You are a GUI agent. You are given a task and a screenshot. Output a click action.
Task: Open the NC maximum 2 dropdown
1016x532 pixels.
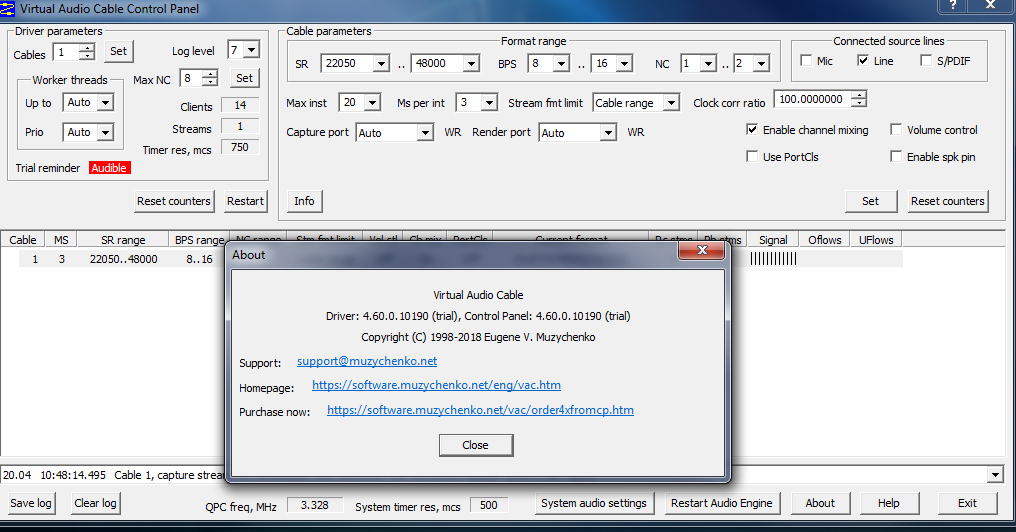(x=761, y=64)
